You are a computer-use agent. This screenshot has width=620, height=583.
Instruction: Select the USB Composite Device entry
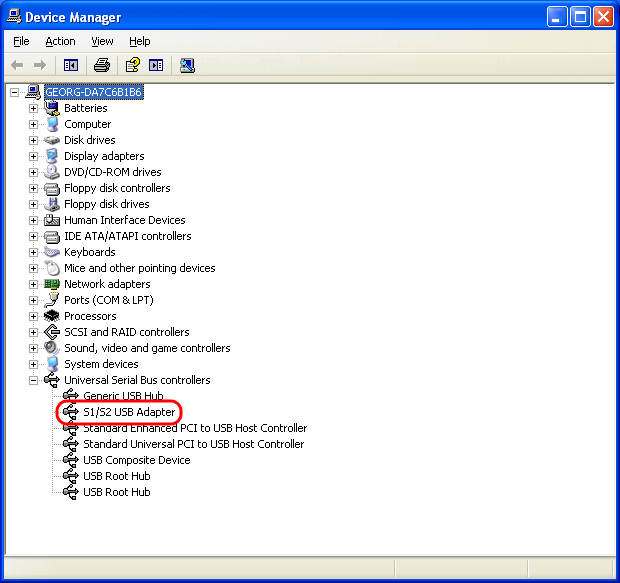click(137, 460)
